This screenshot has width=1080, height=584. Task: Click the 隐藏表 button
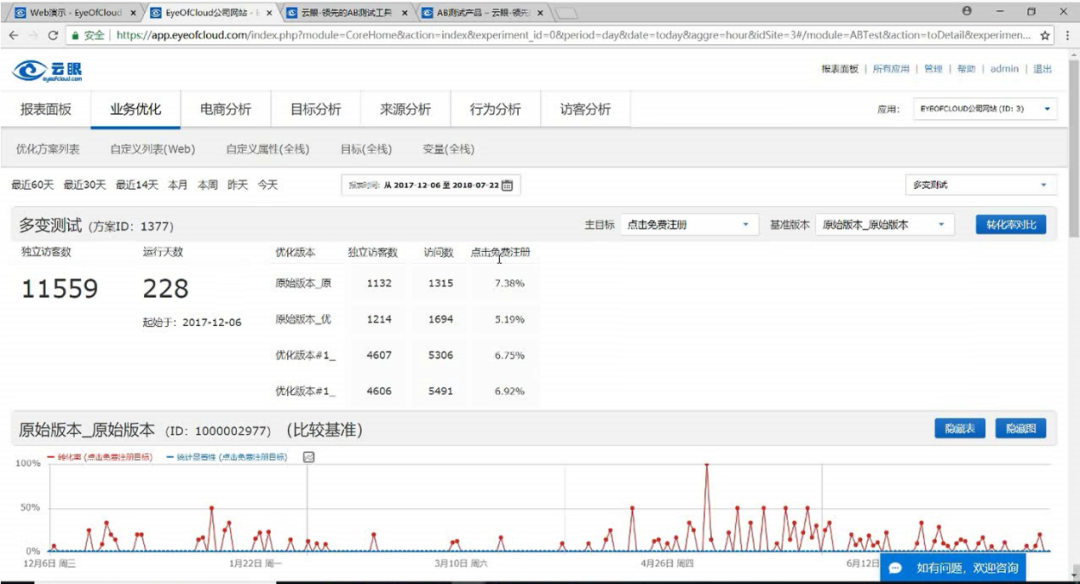(959, 428)
